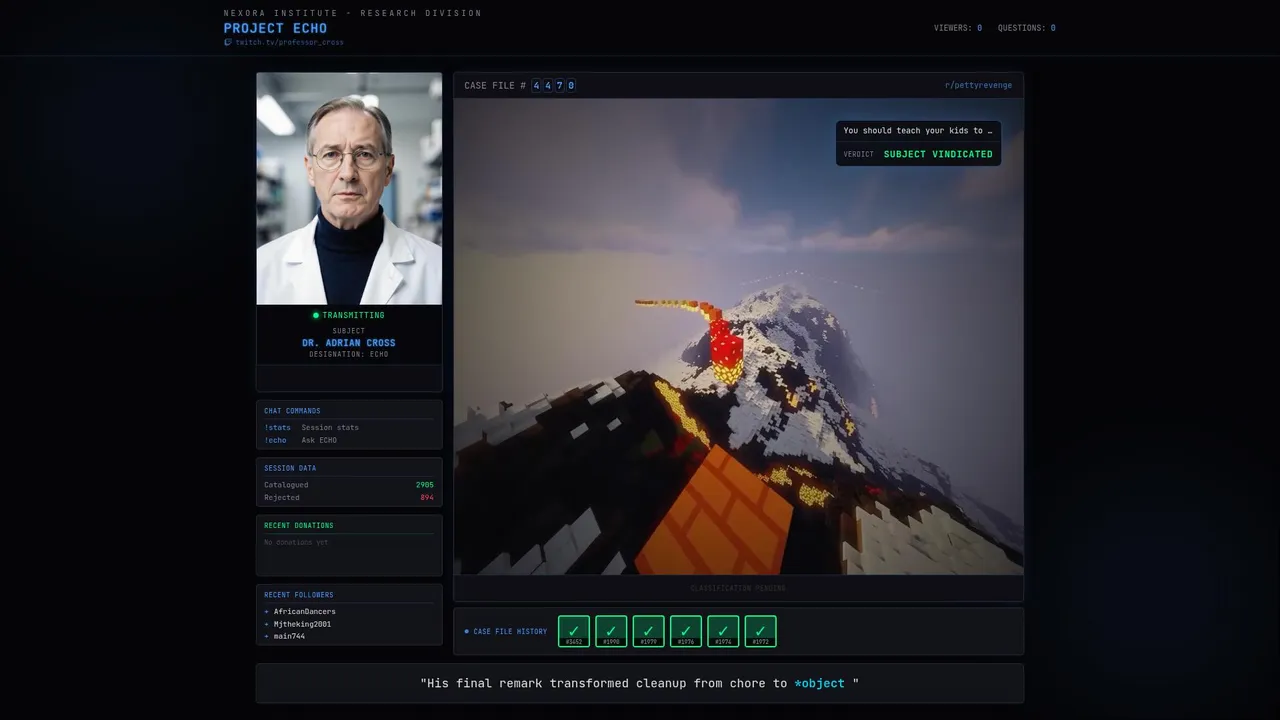1280x720 pixels.
Task: Click the !stats chat command
Action: (x=277, y=427)
